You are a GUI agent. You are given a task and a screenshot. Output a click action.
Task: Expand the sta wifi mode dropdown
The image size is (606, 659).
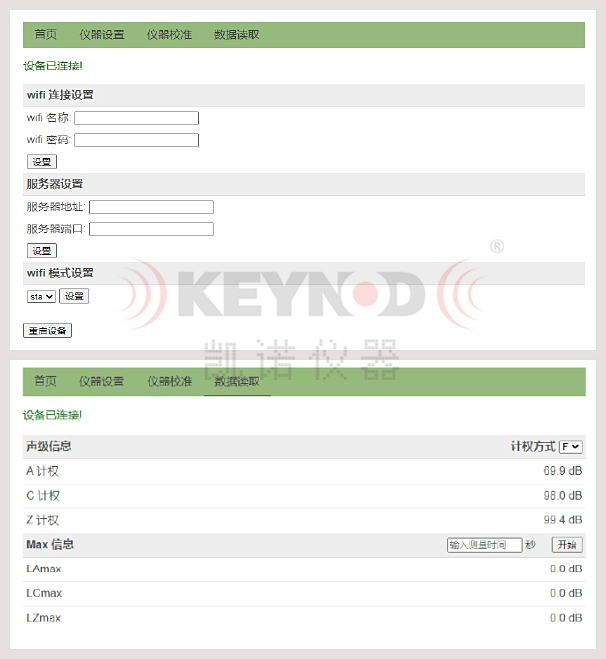coord(41,296)
